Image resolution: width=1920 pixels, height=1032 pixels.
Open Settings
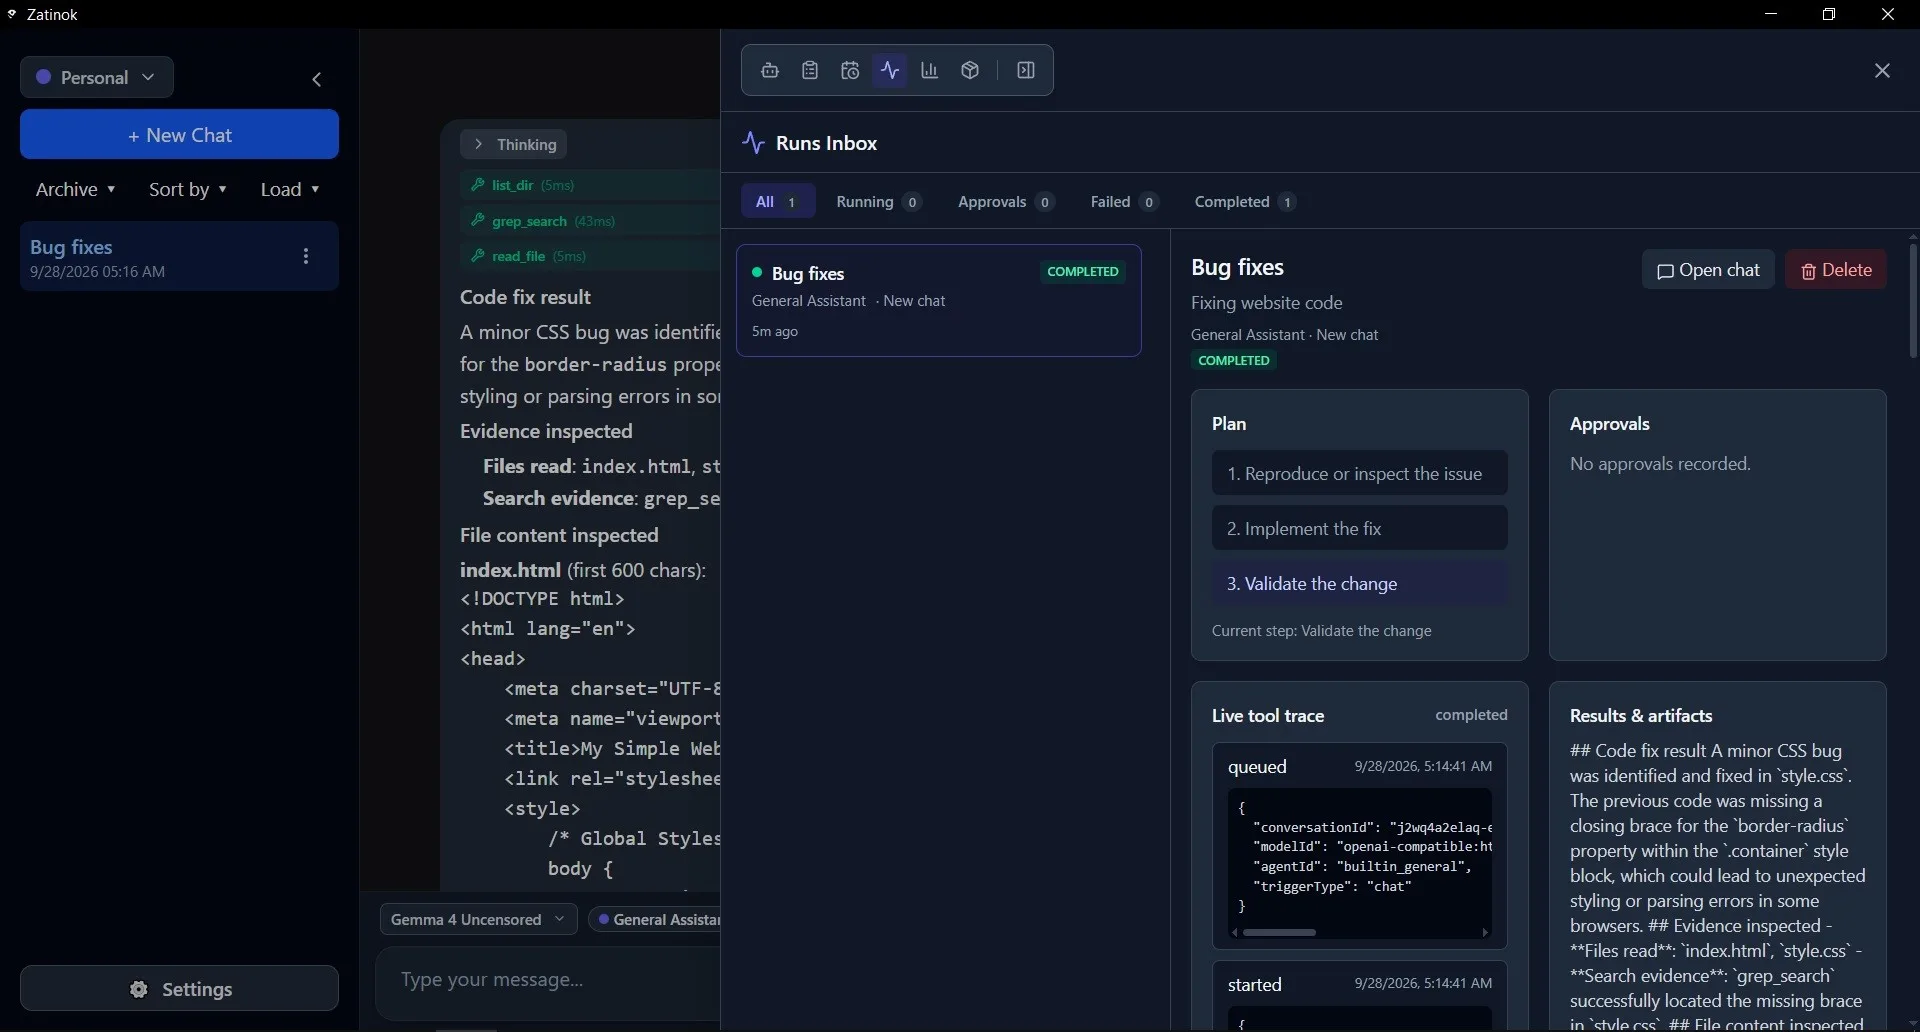tap(180, 989)
